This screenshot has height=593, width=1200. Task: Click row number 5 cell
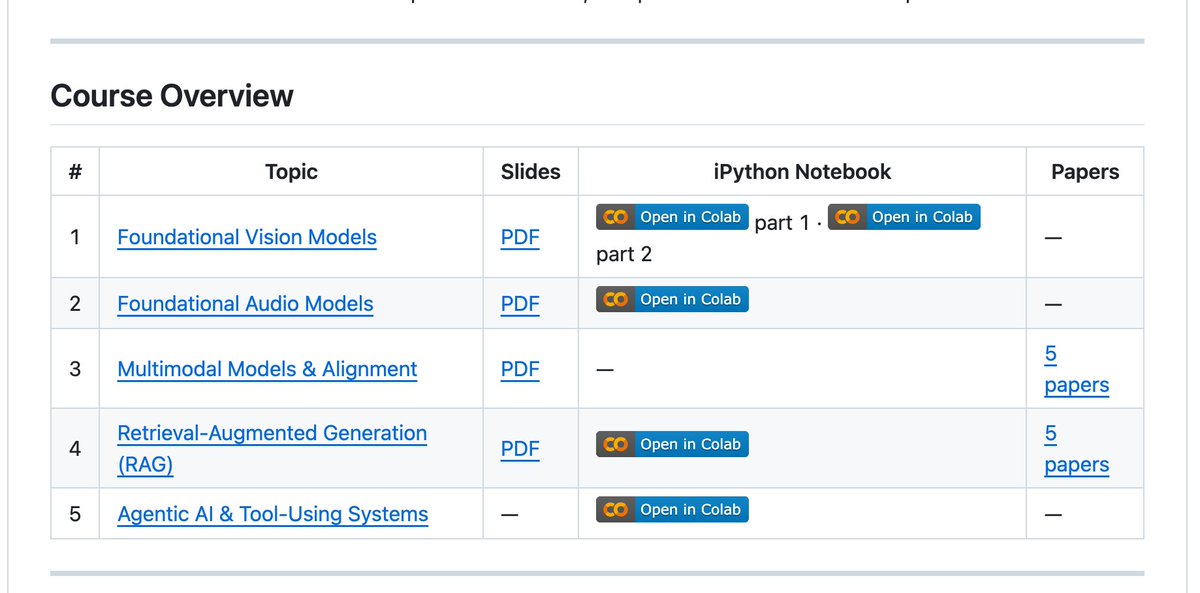coord(75,514)
